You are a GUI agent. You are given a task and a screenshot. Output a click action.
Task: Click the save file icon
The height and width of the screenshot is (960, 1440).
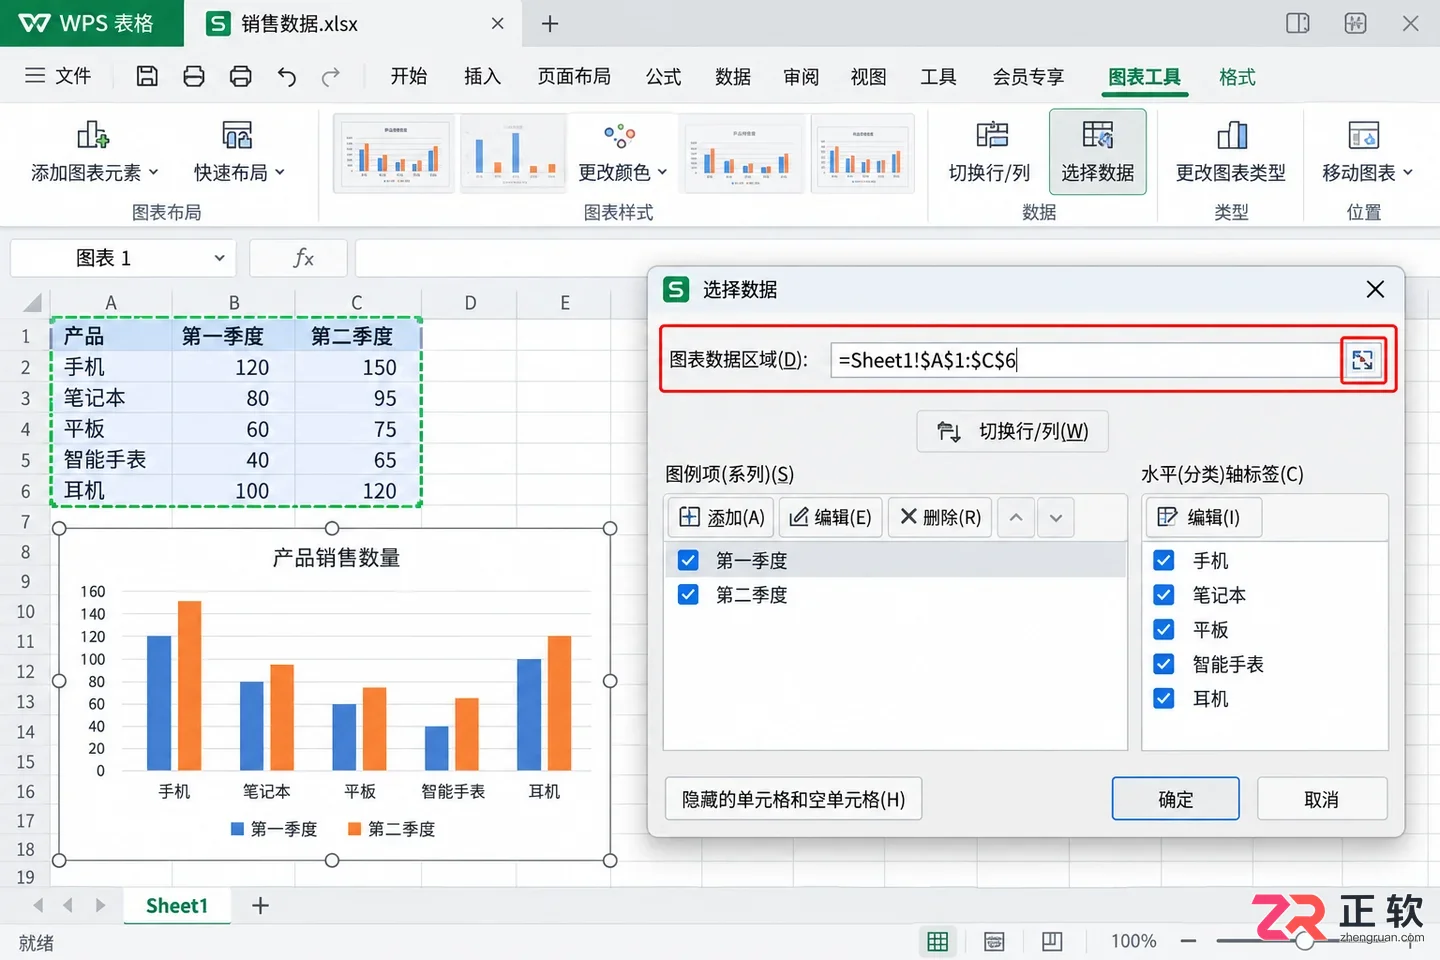(147, 76)
